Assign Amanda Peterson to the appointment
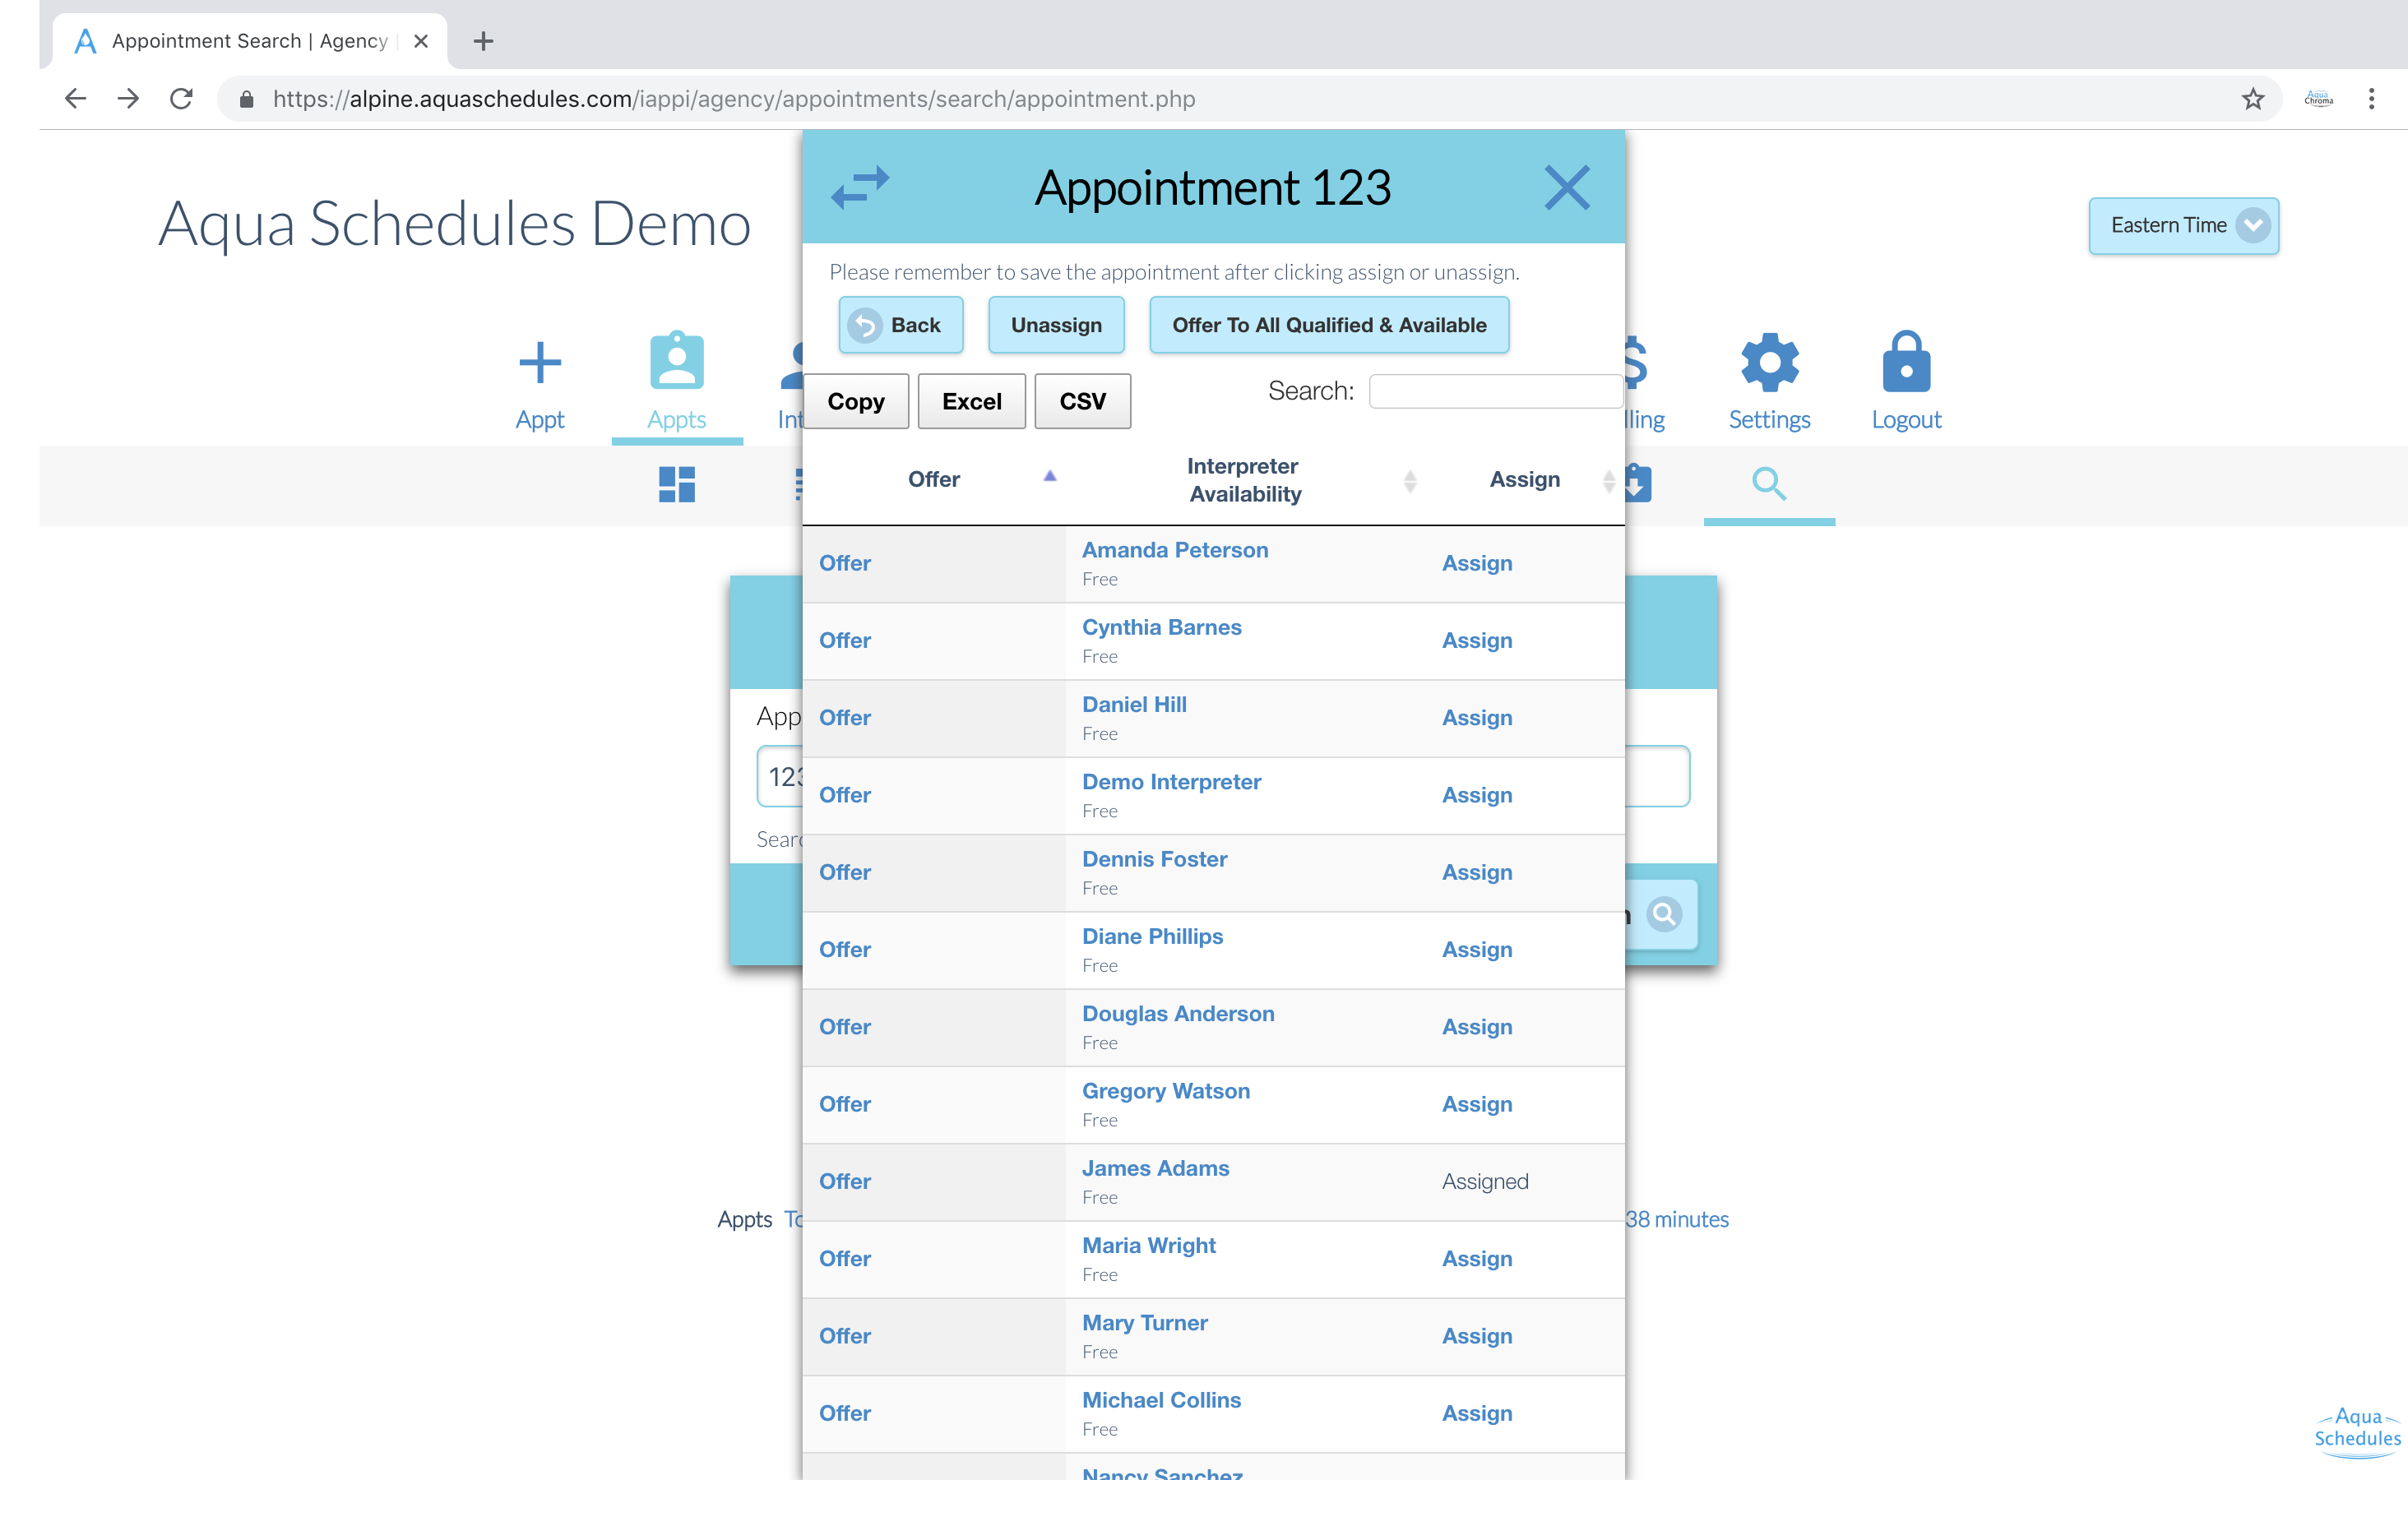Viewport: 2408px width, 1526px height. (x=1477, y=563)
